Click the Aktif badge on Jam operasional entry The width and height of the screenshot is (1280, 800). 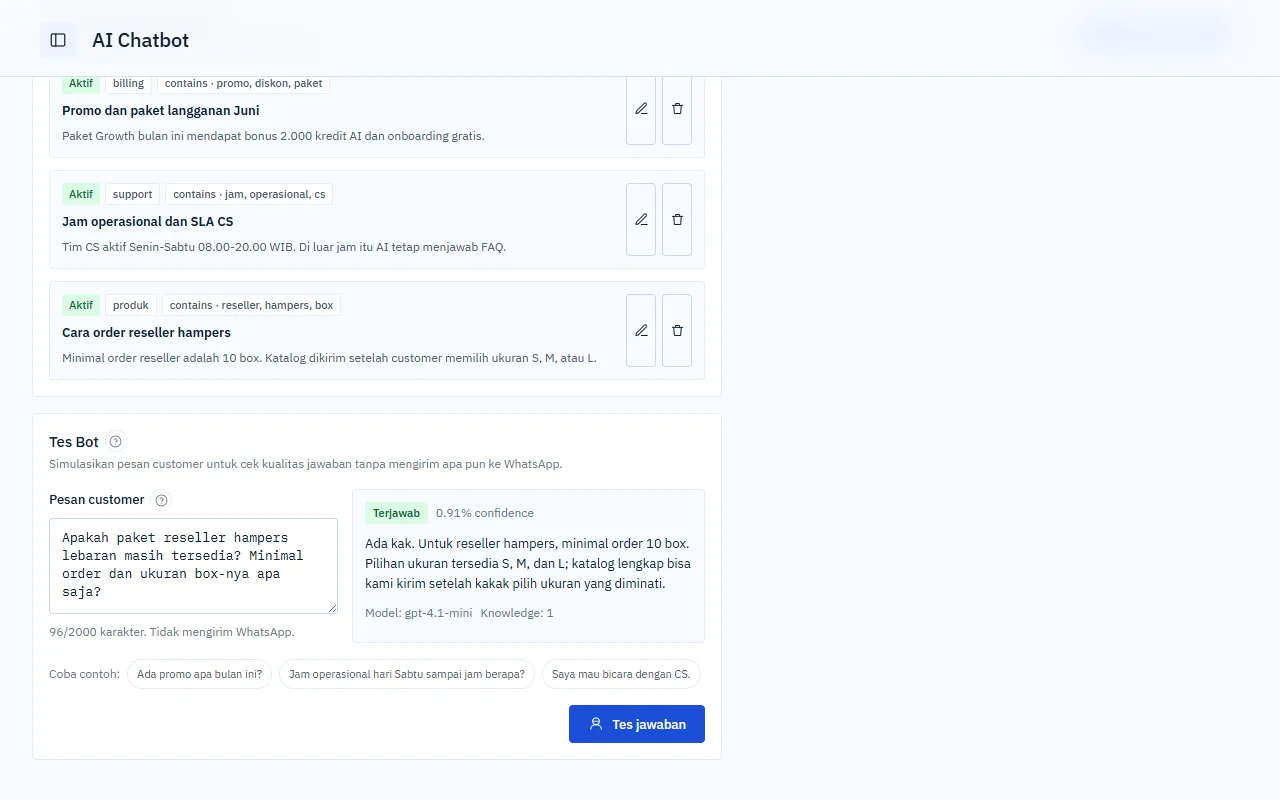pos(81,194)
